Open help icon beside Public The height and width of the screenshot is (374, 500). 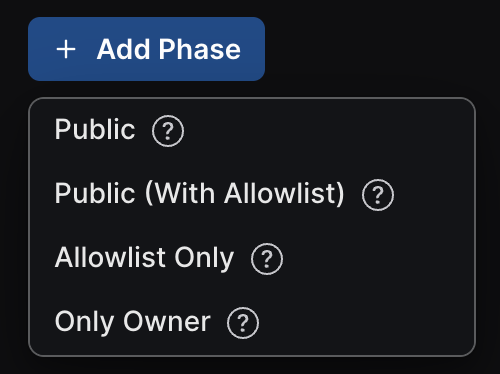tap(168, 131)
